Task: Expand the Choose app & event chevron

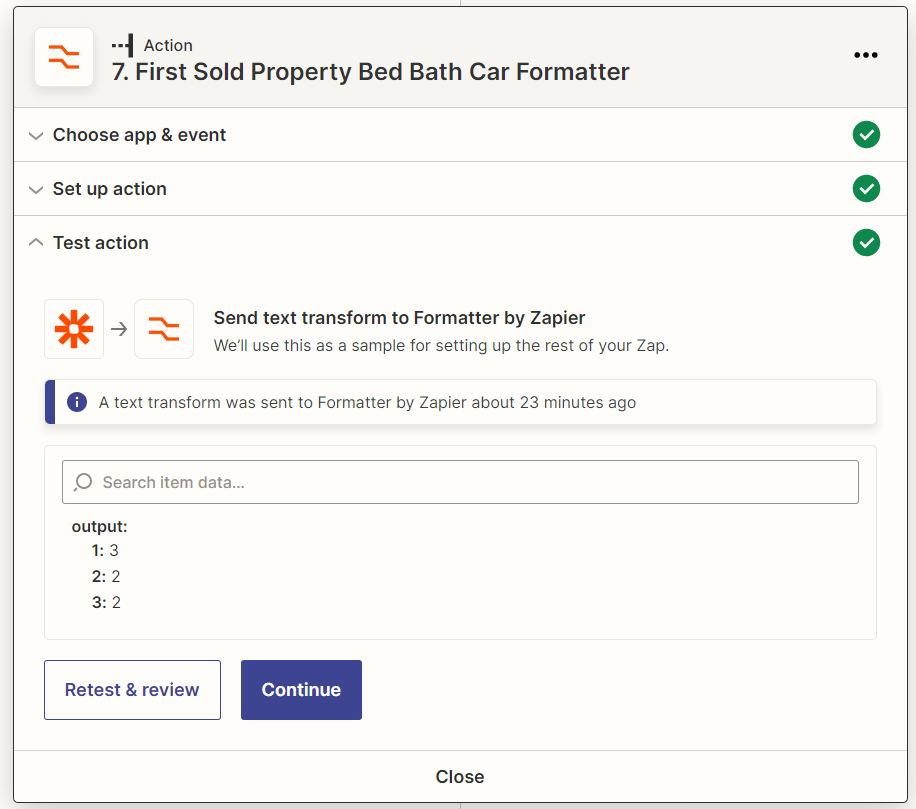Action: tap(36, 136)
